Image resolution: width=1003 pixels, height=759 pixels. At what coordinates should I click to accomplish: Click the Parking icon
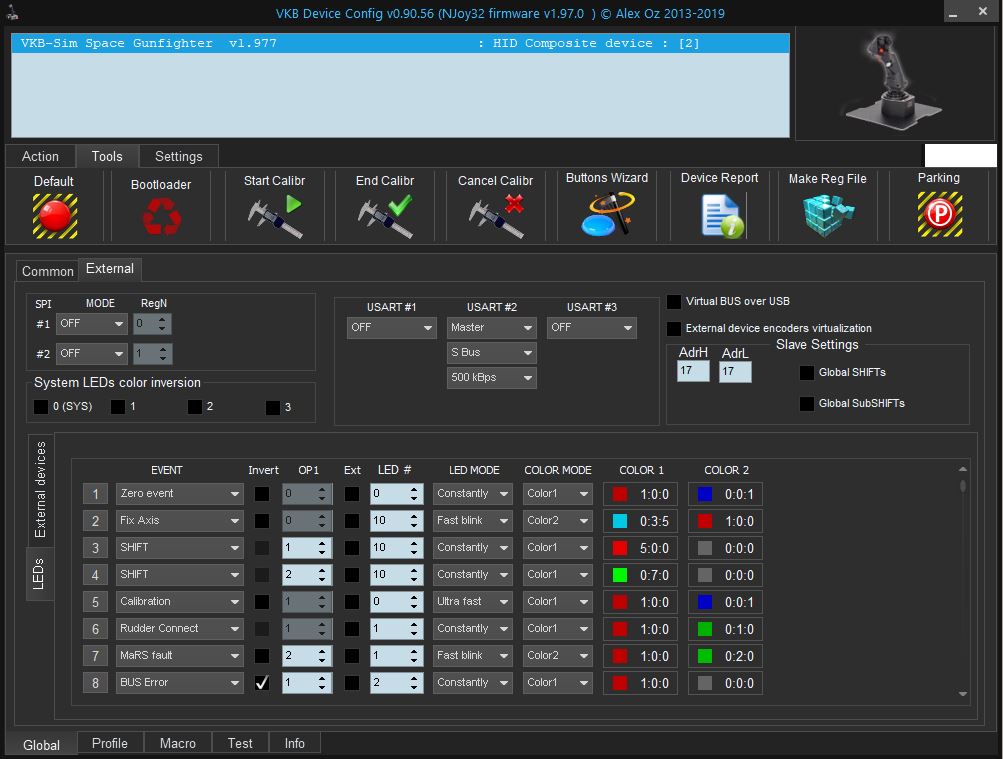pyautogui.click(x=939, y=214)
